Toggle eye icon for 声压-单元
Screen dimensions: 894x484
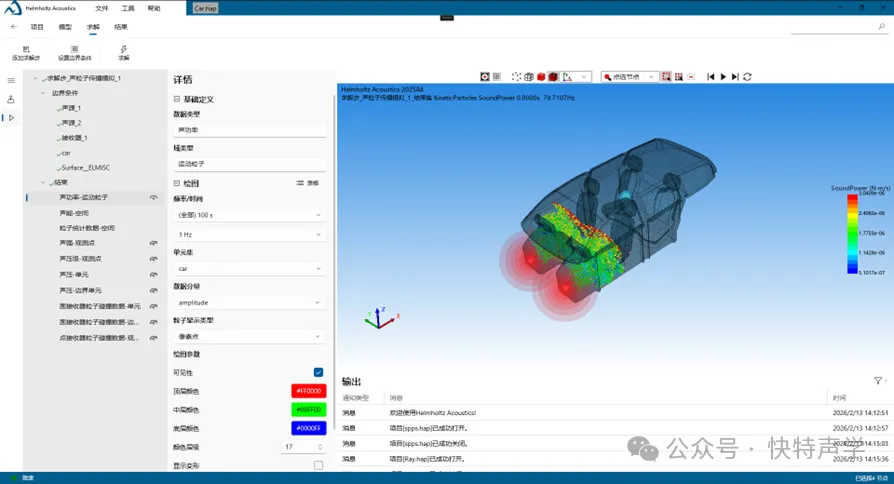(154, 275)
